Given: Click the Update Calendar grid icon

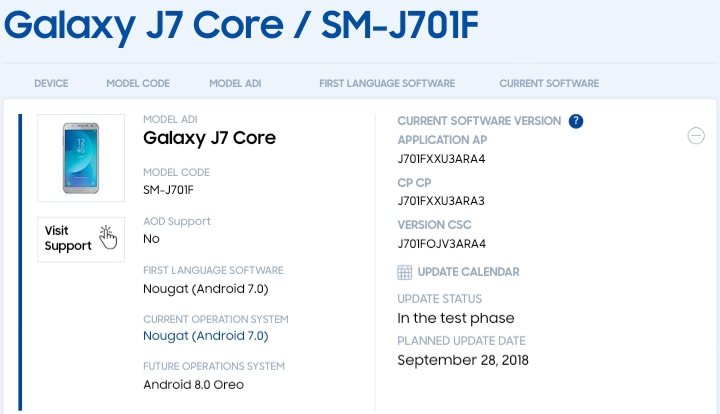Looking at the screenshot, I should (x=405, y=272).
